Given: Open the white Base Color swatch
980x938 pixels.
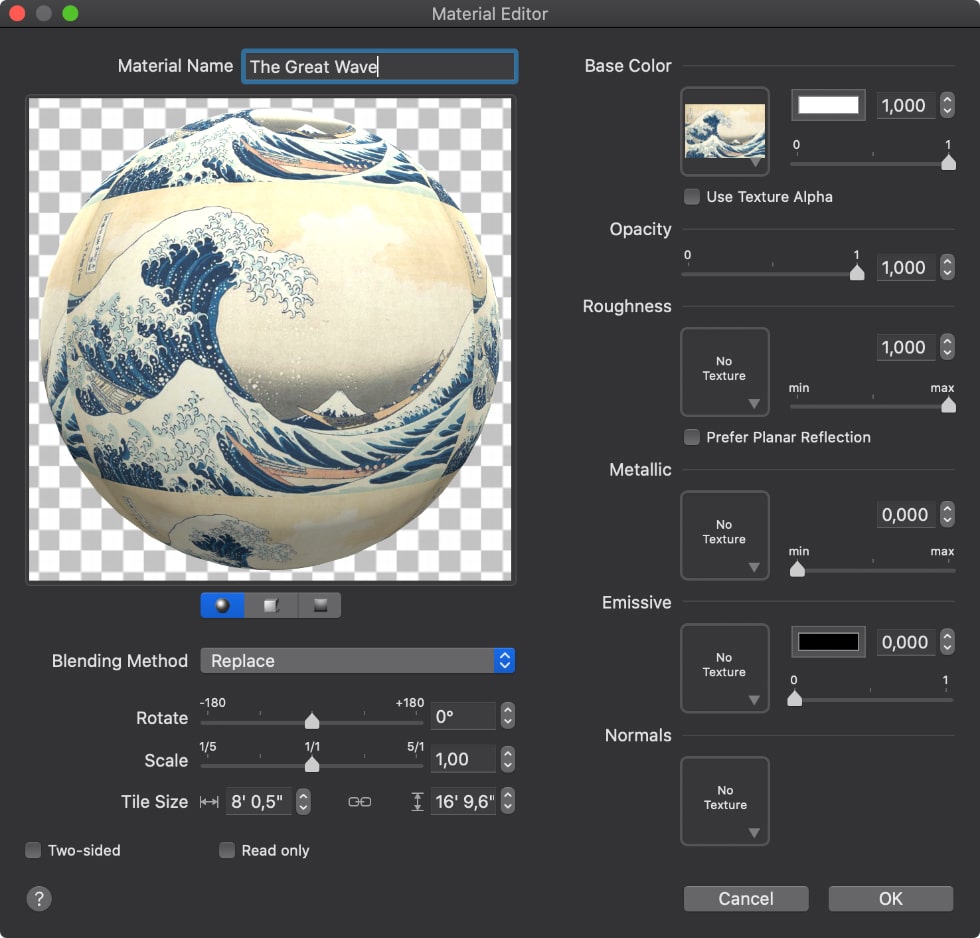Looking at the screenshot, I should tap(828, 105).
